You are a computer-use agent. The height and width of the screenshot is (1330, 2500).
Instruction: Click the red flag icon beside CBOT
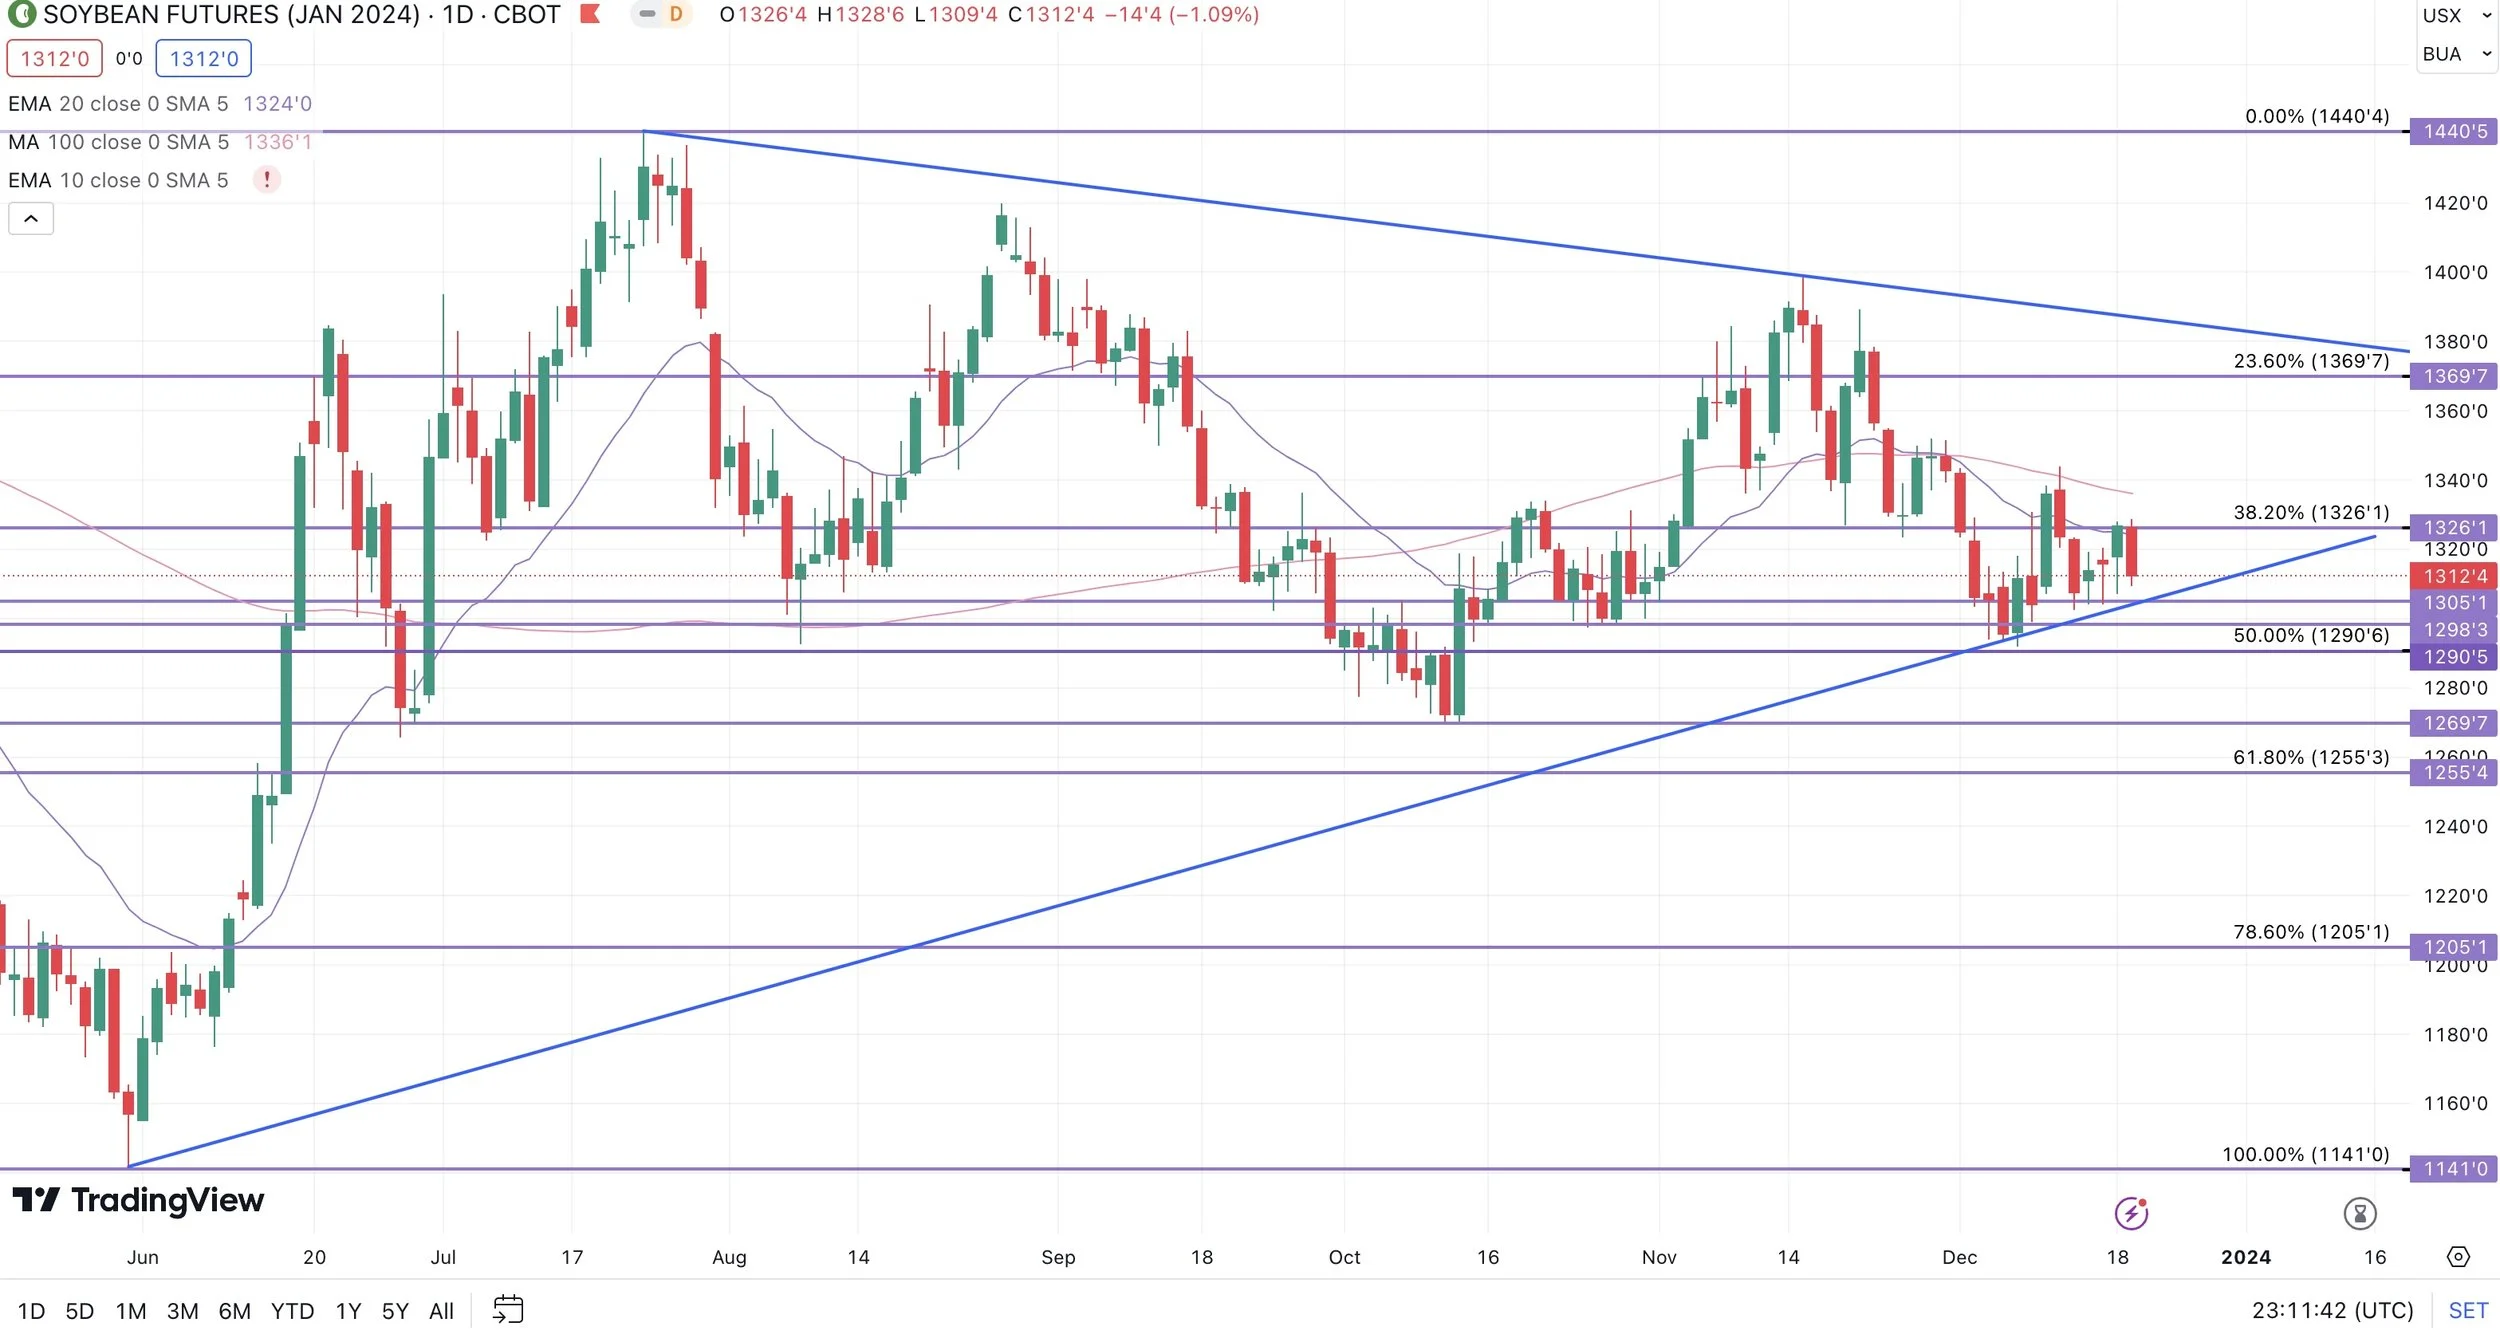point(590,14)
